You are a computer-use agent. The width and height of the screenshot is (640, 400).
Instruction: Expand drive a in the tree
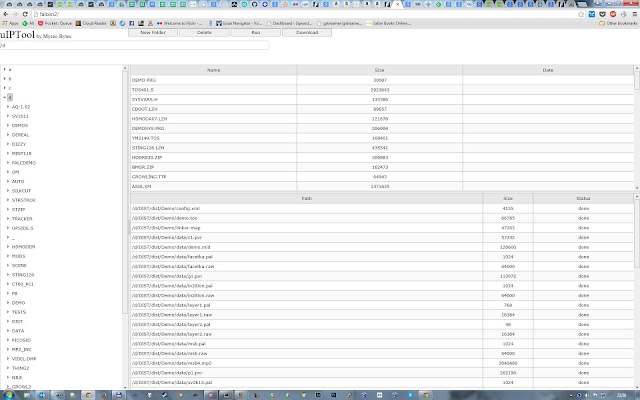click(4, 69)
